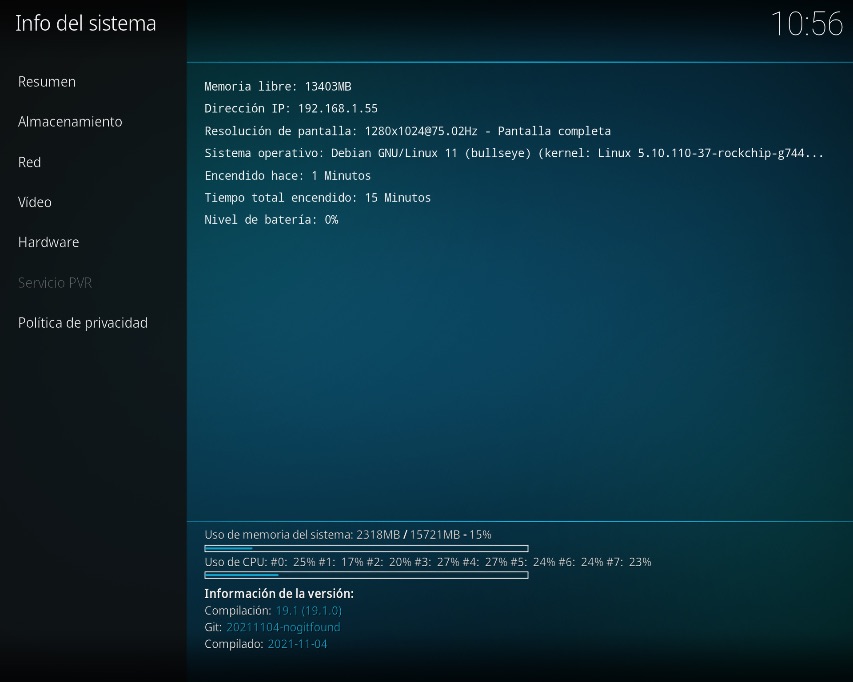Viewport: 853px width, 682px height.
Task: Click the Resolución de pantalla line
Action: pyautogui.click(x=407, y=131)
